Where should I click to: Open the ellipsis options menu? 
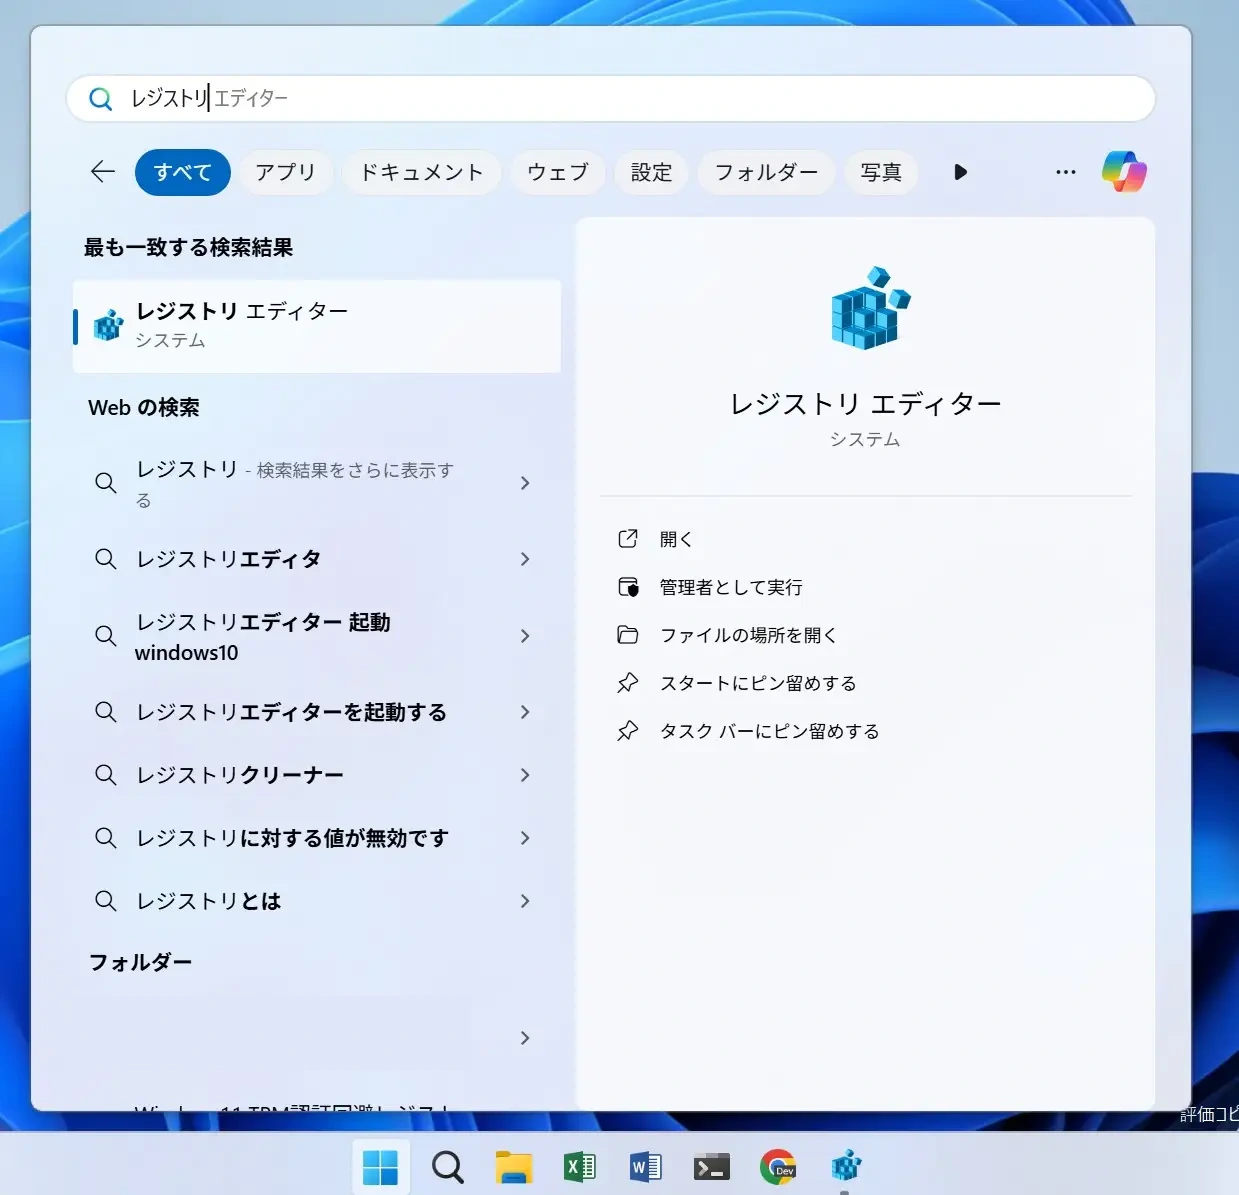coord(1065,171)
